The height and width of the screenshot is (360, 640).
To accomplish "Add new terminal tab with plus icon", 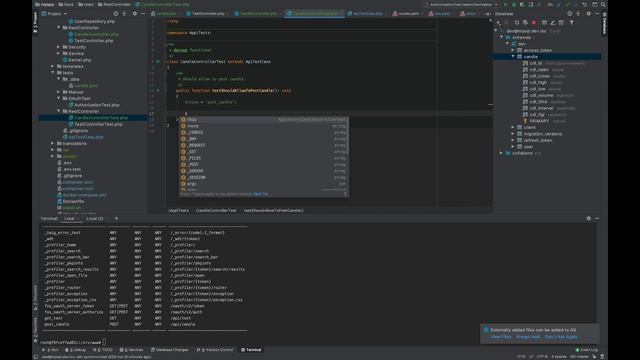I will (x=116, y=218).
